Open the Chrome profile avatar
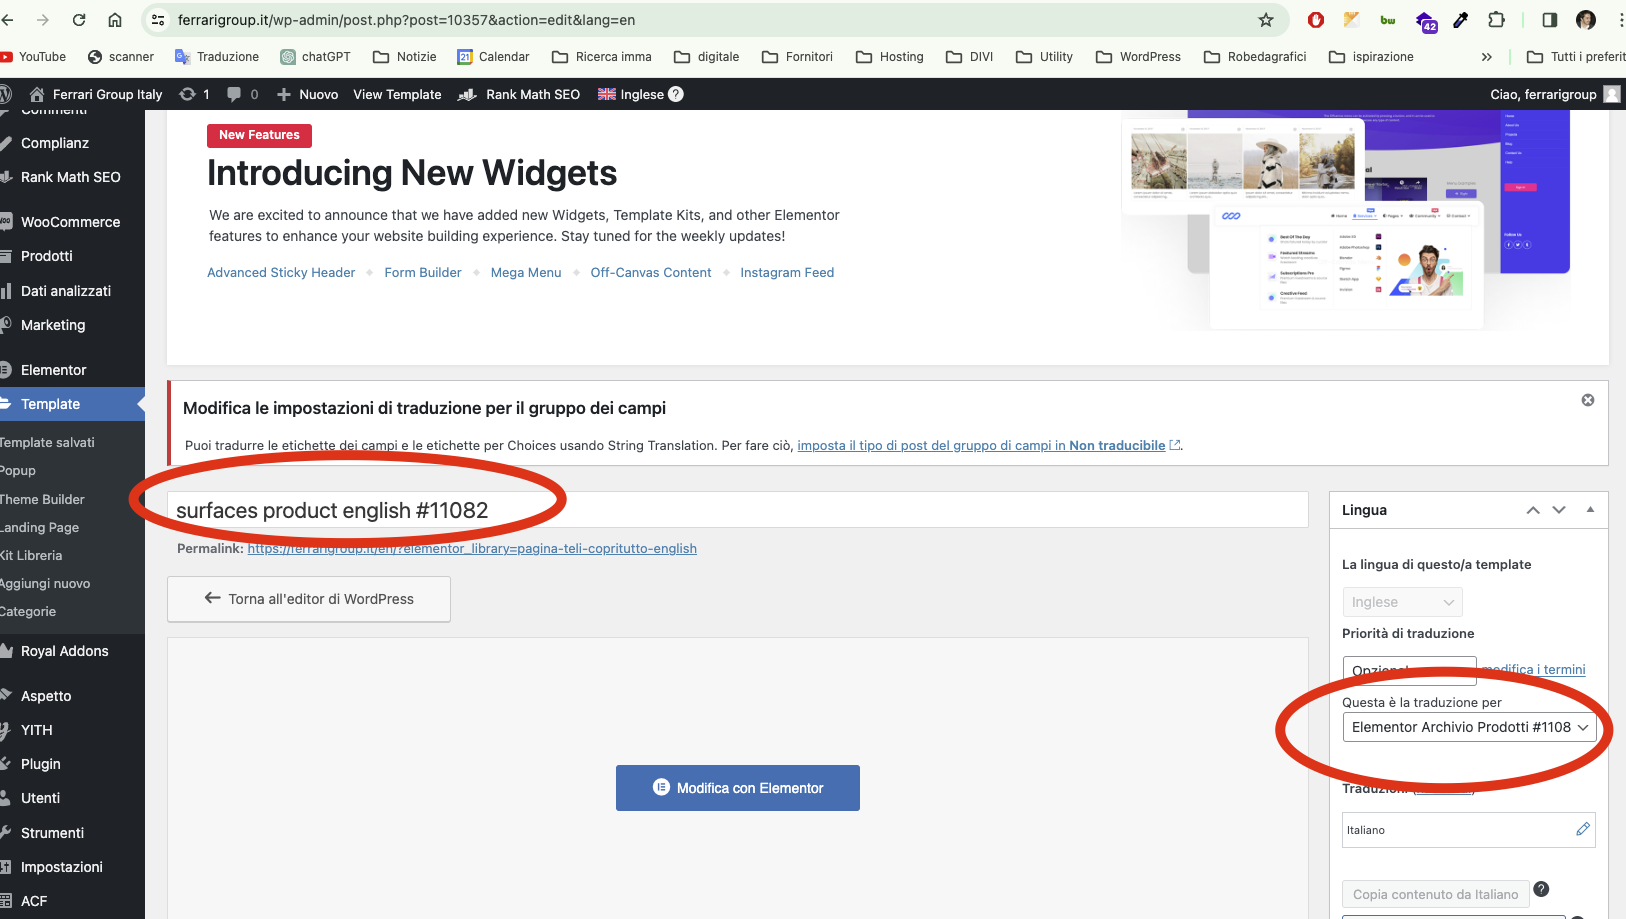The height and width of the screenshot is (919, 1626). pyautogui.click(x=1586, y=20)
